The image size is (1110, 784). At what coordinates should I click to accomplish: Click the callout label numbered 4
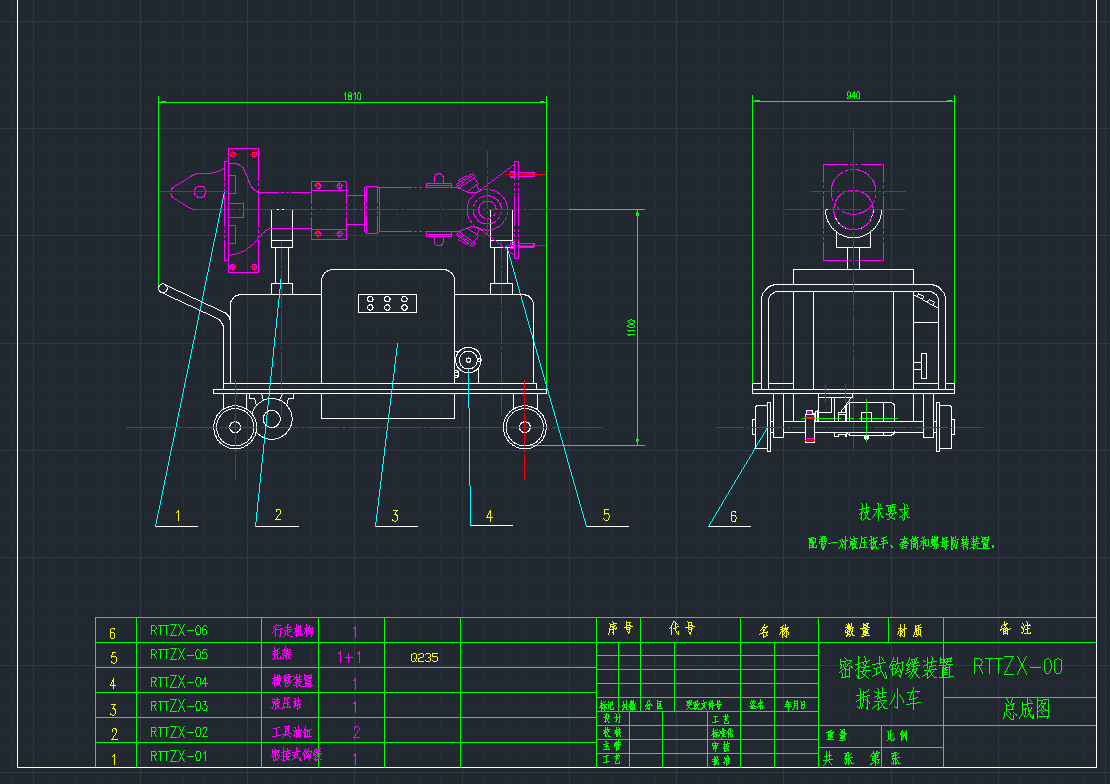pyautogui.click(x=489, y=516)
